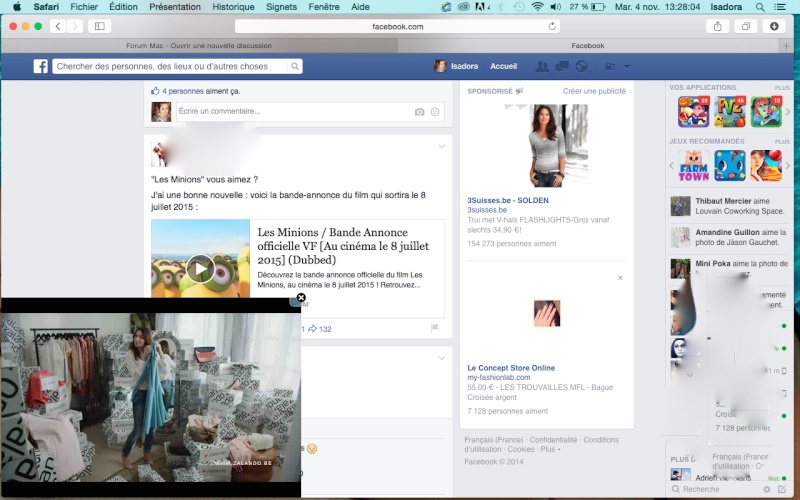
Task: Open the Présentation menu
Action: pyautogui.click(x=175, y=7)
